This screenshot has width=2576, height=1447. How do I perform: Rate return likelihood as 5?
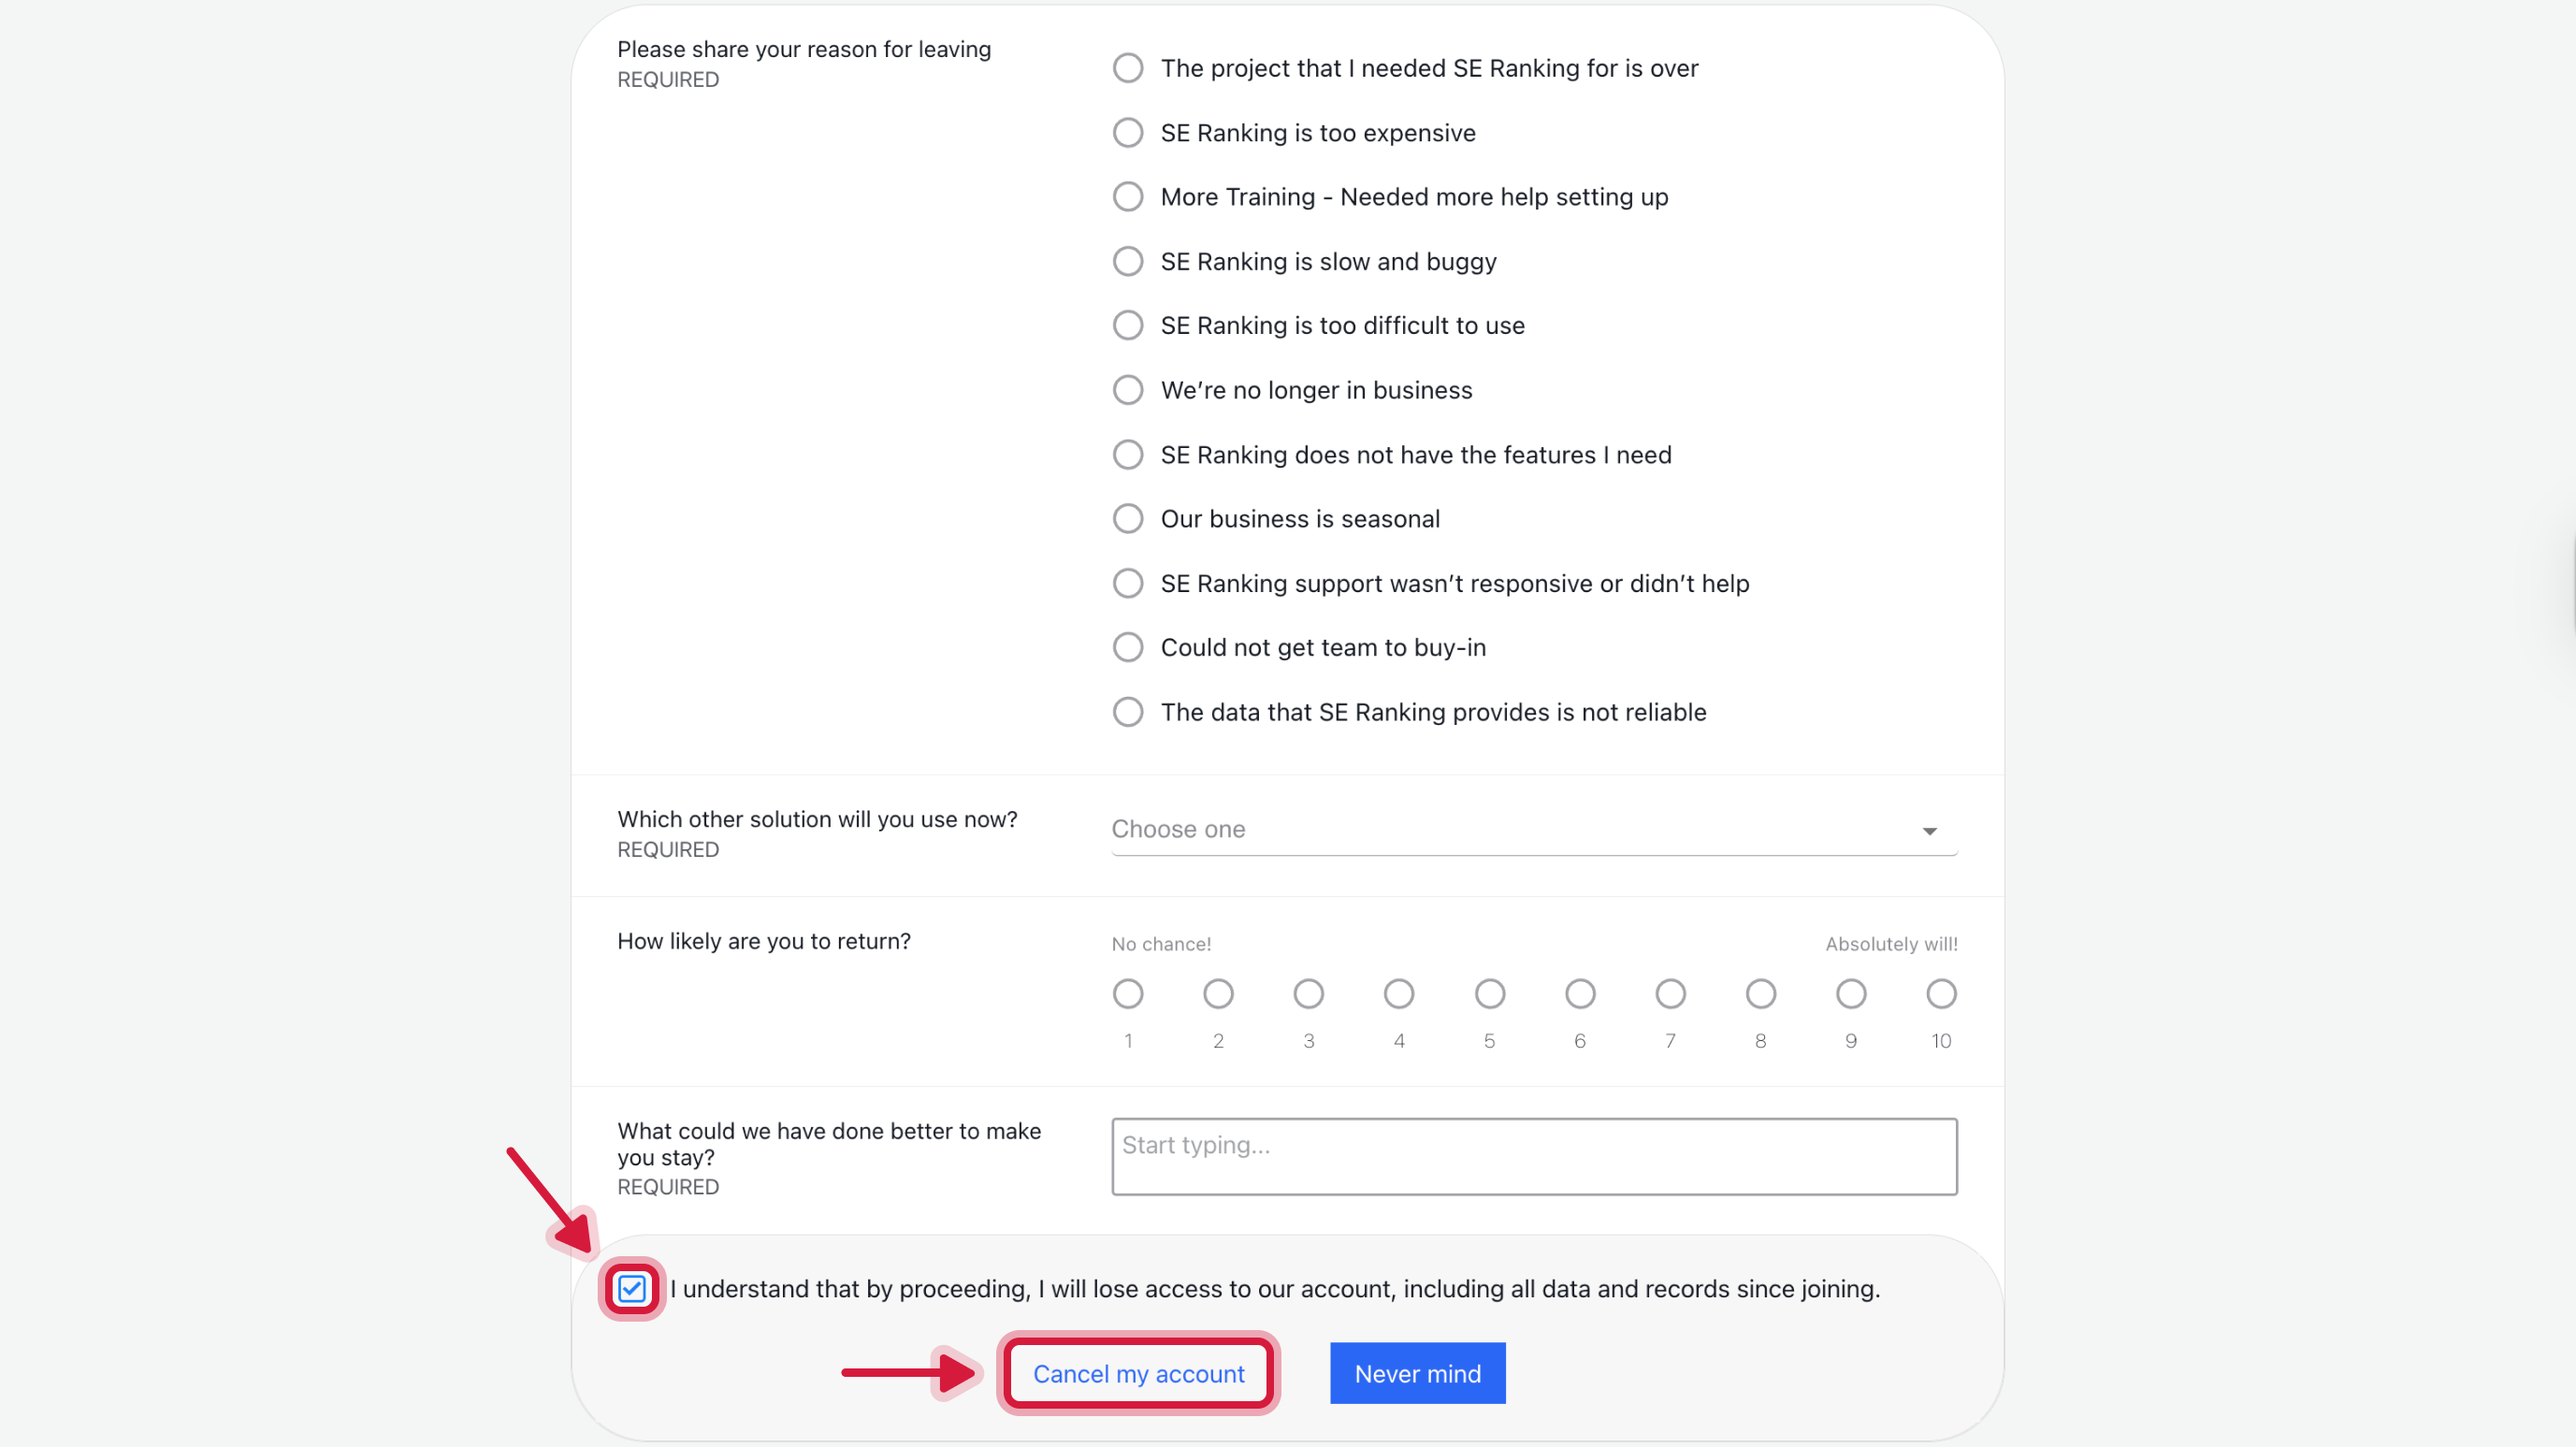click(x=1489, y=994)
